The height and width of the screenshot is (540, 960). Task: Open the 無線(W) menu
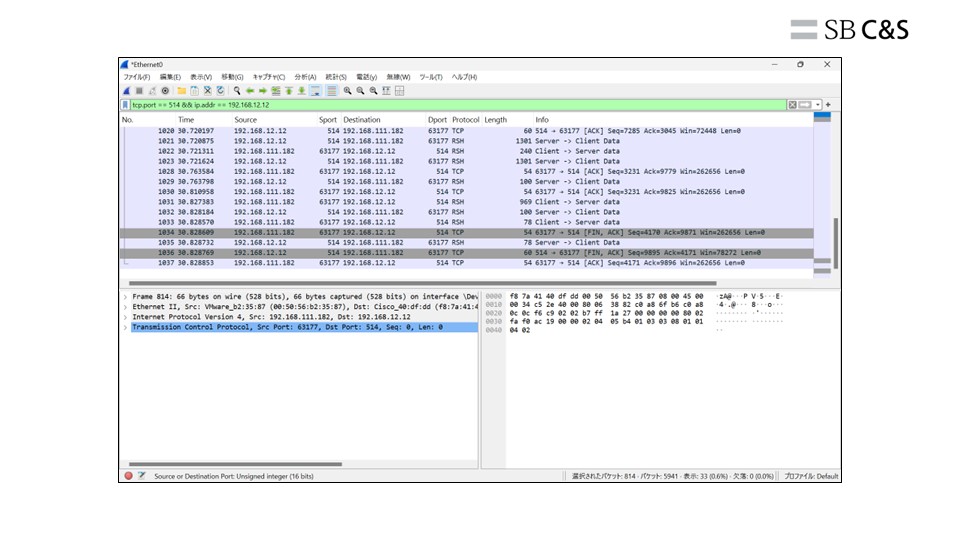coord(398,77)
